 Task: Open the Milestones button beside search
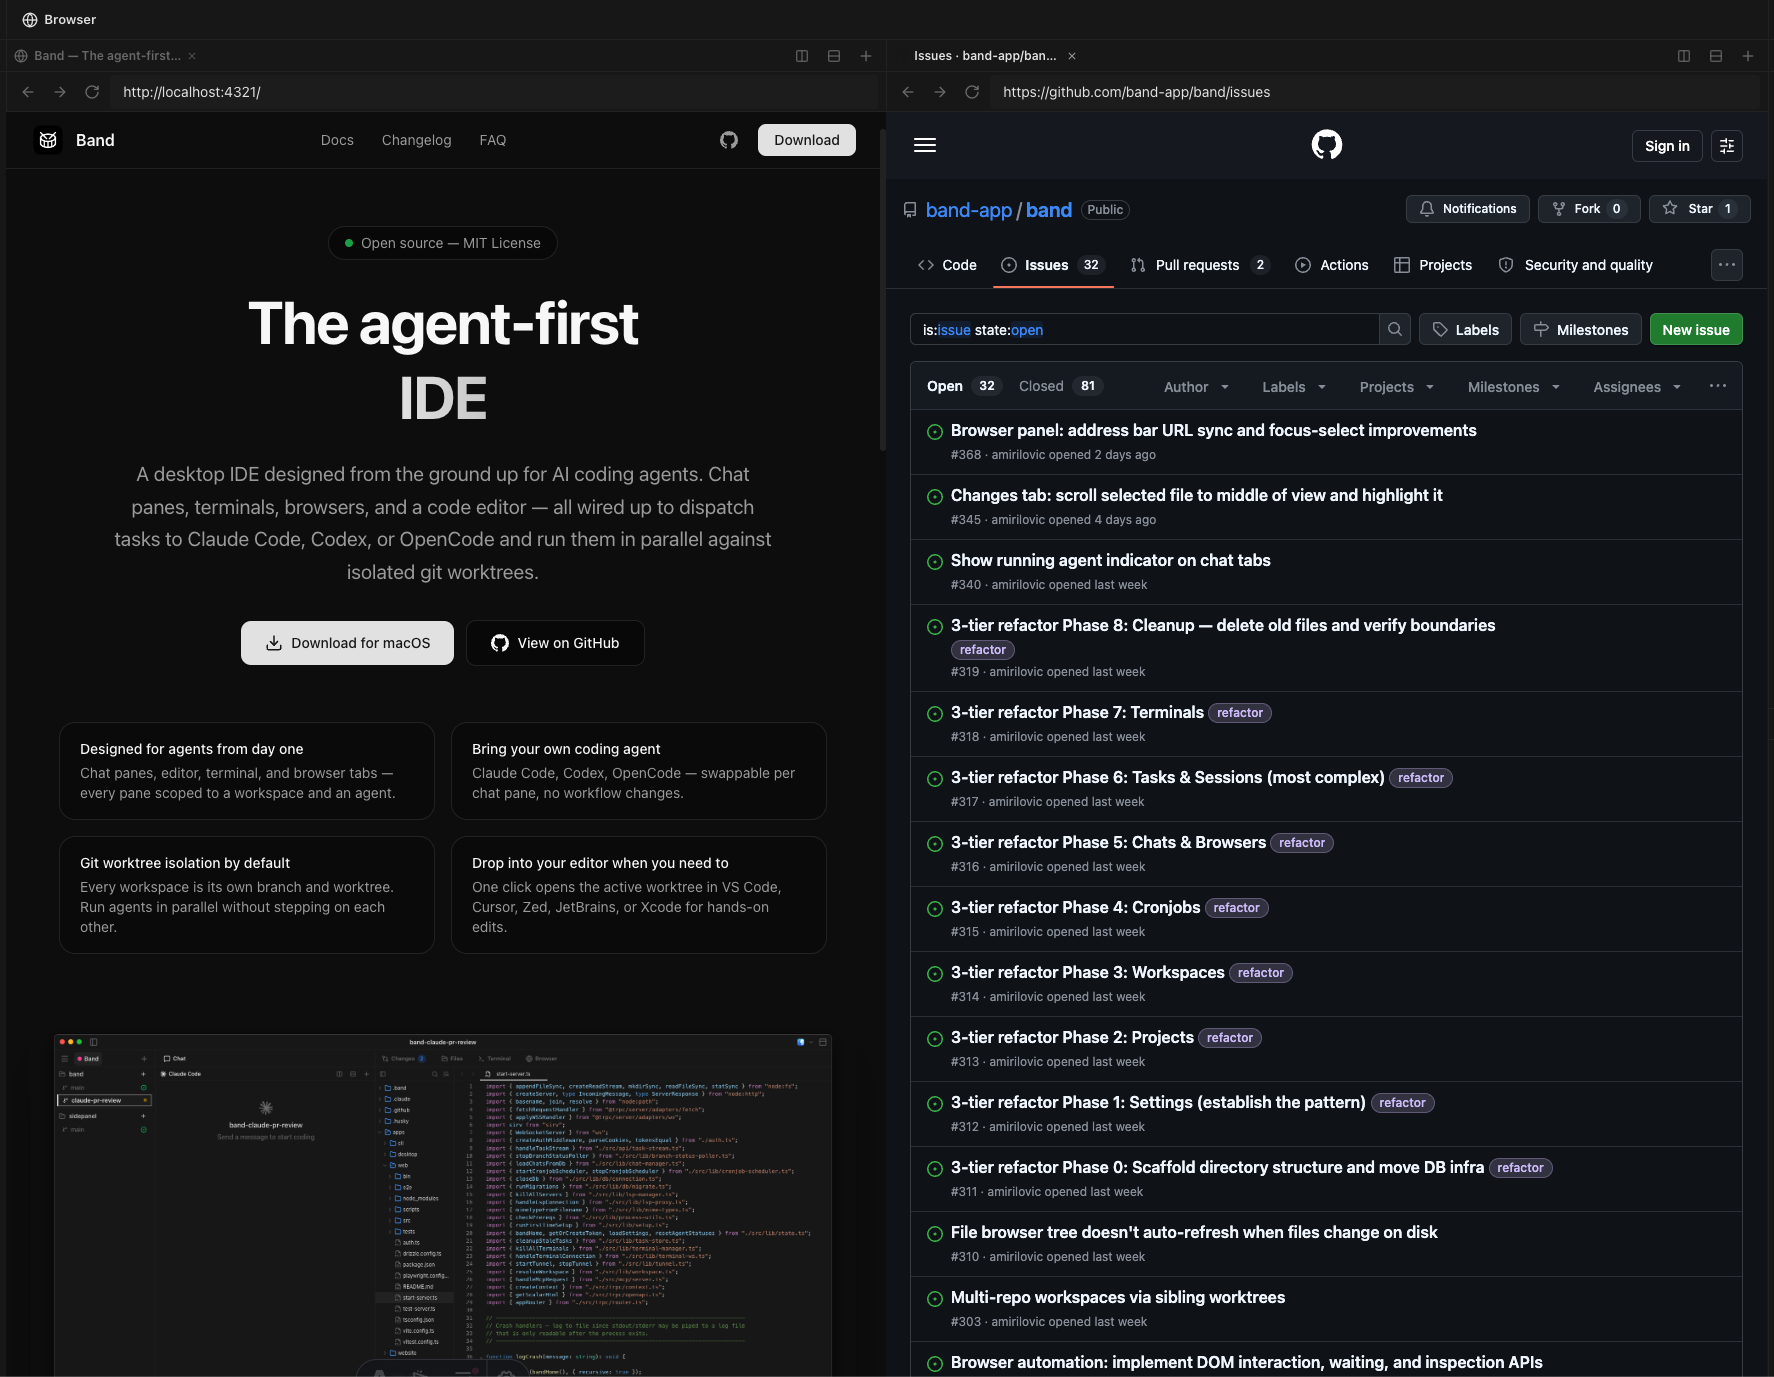(1581, 329)
